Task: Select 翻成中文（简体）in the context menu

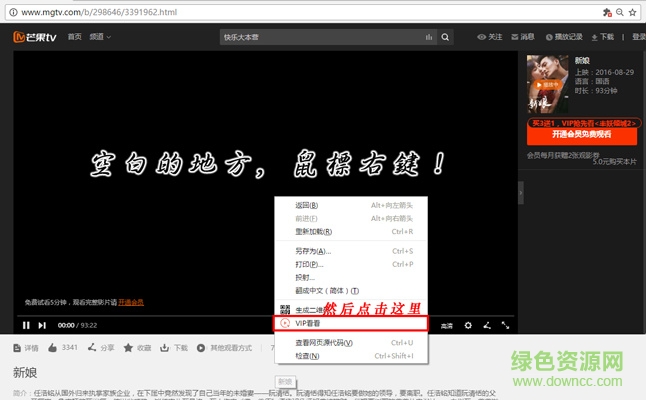Action: [x=351, y=291]
